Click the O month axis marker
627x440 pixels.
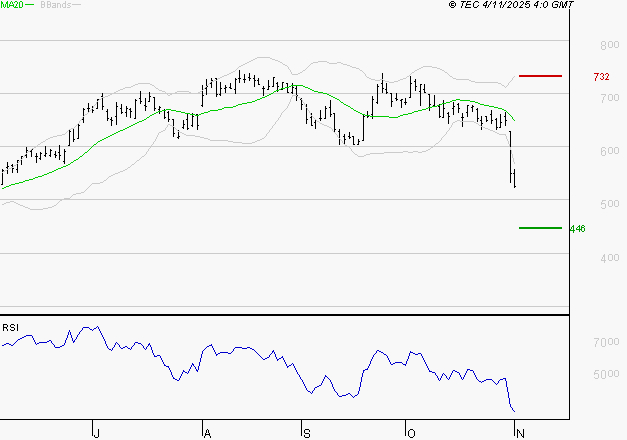pyautogui.click(x=411, y=433)
